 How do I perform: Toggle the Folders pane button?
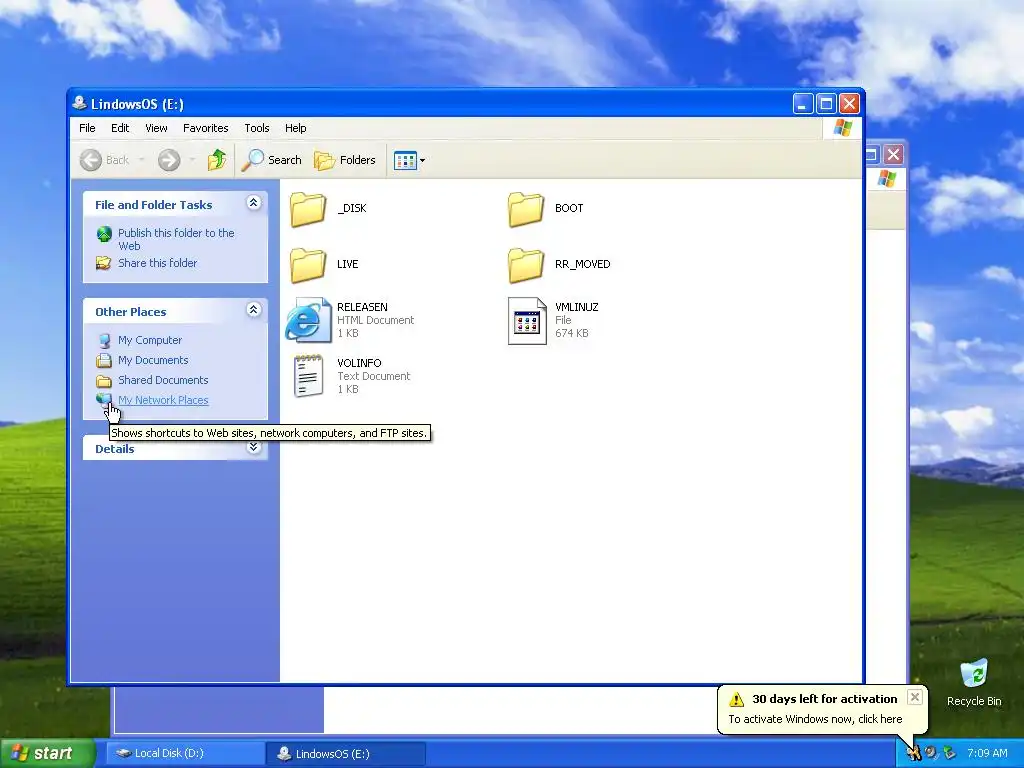pos(345,160)
